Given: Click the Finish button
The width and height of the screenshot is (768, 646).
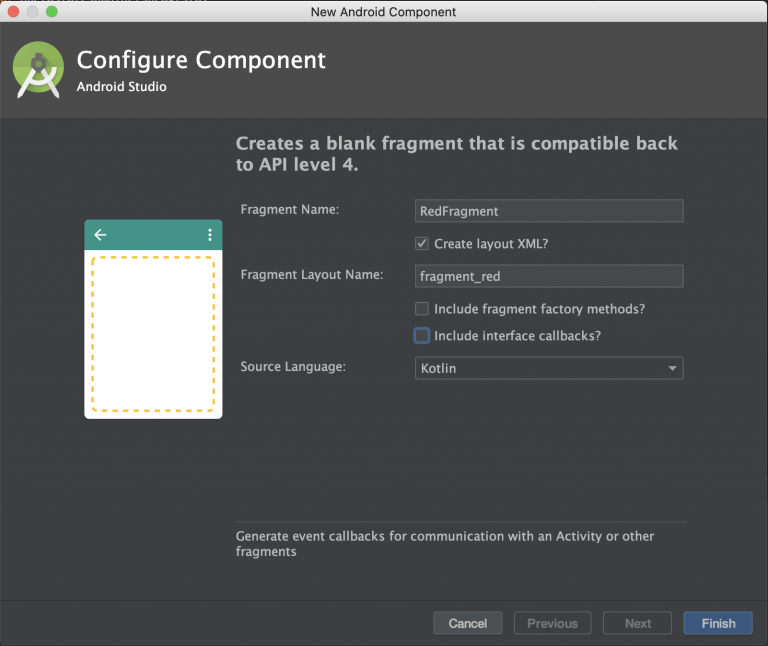Looking at the screenshot, I should (718, 623).
